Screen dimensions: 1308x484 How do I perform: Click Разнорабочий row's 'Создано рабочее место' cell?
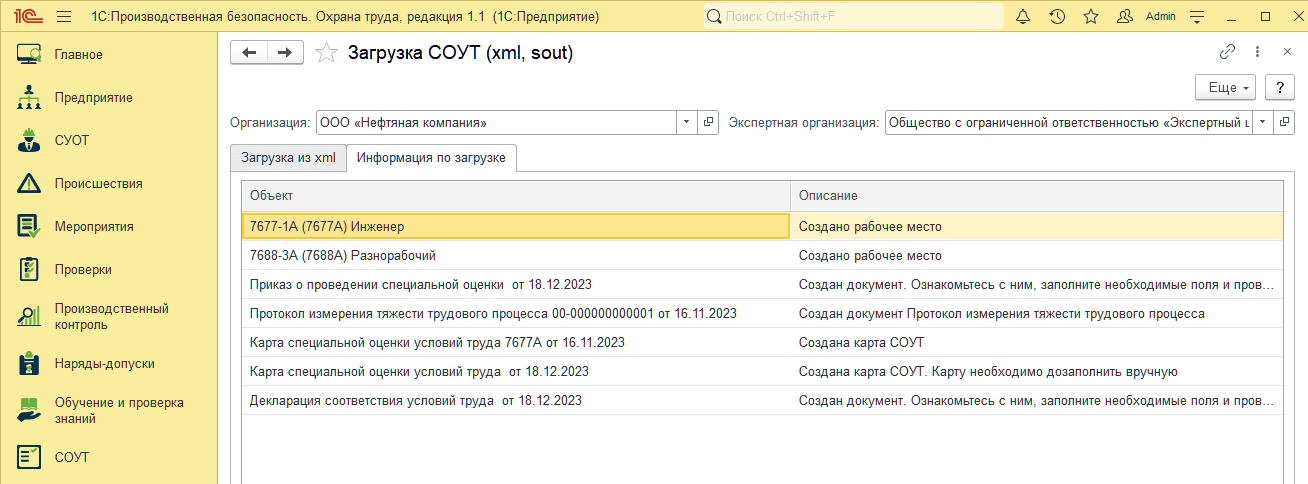tap(1037, 256)
